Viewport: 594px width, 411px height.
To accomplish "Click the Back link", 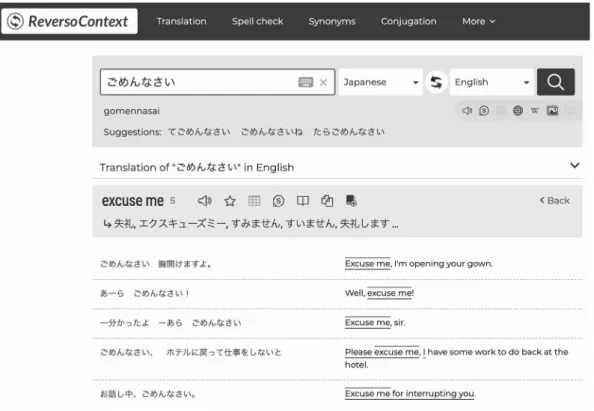I will (555, 200).
